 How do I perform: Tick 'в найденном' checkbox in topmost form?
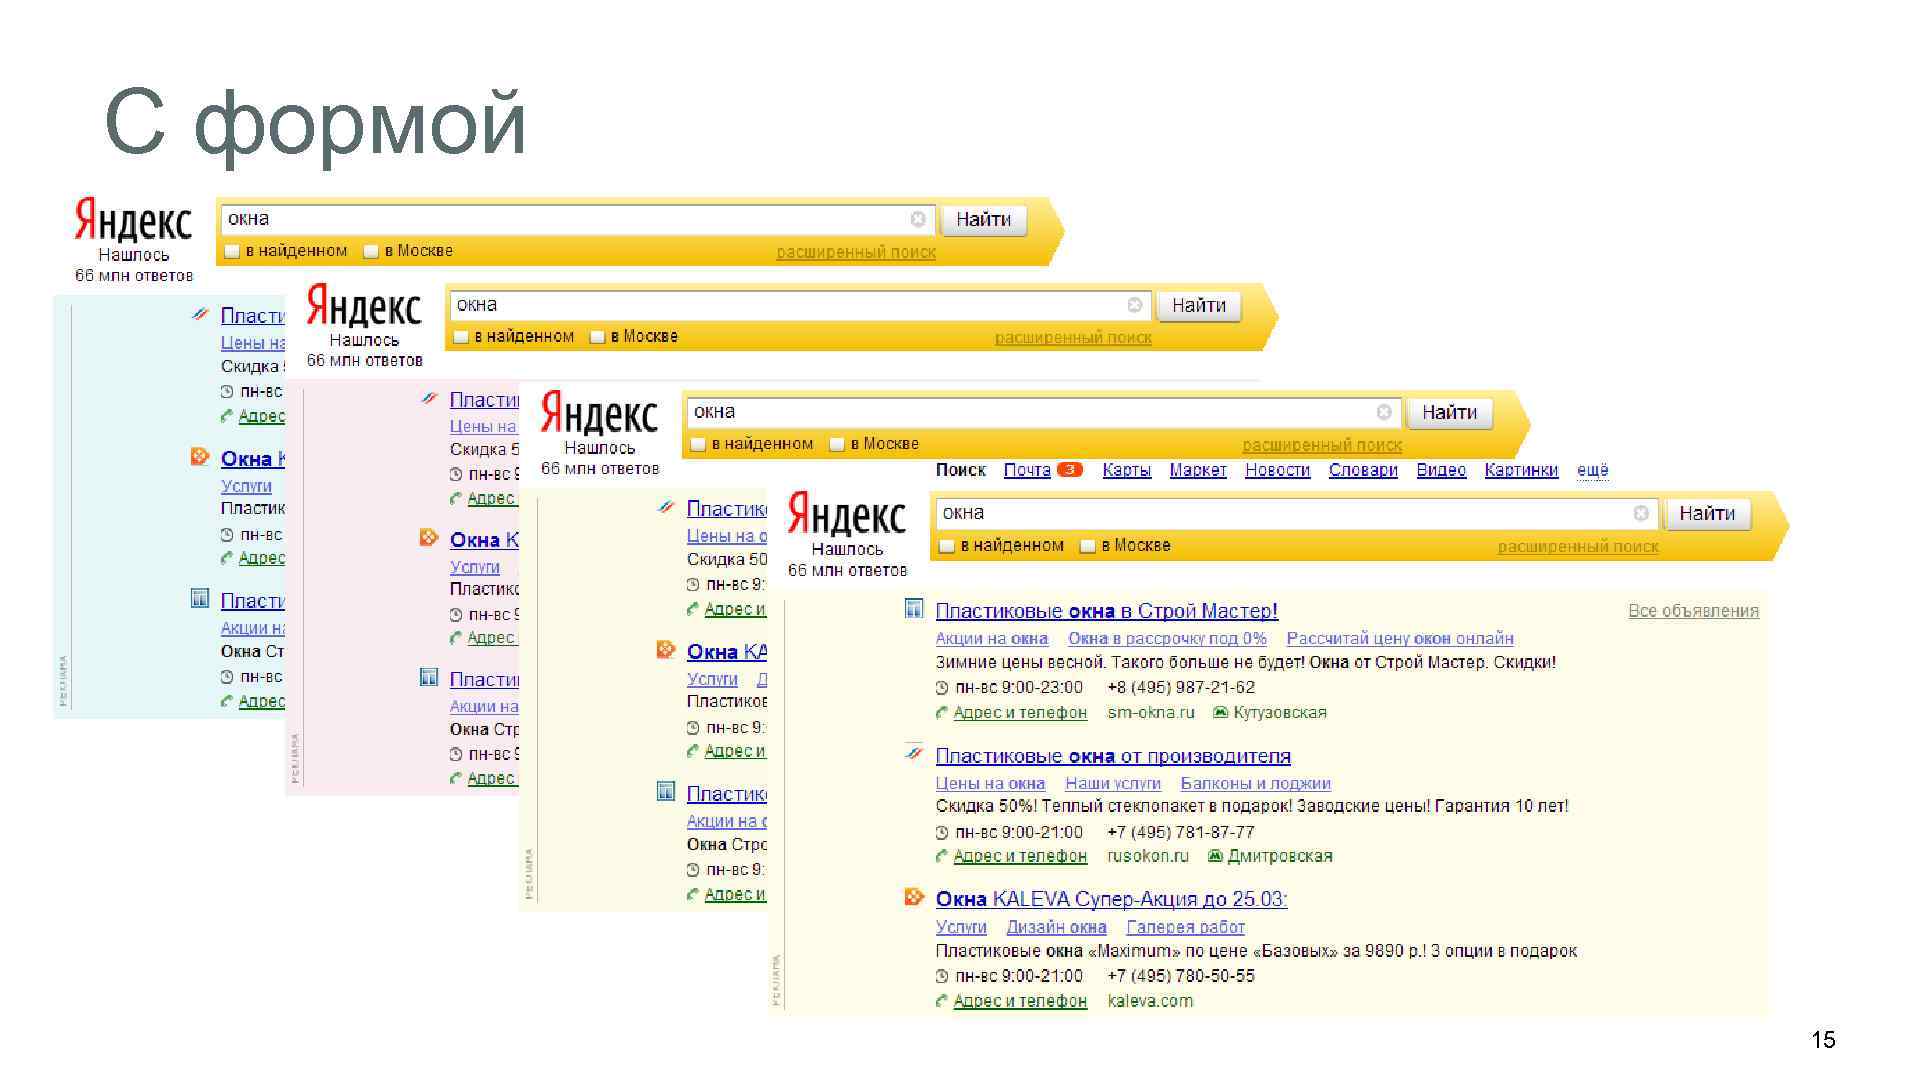[x=232, y=251]
